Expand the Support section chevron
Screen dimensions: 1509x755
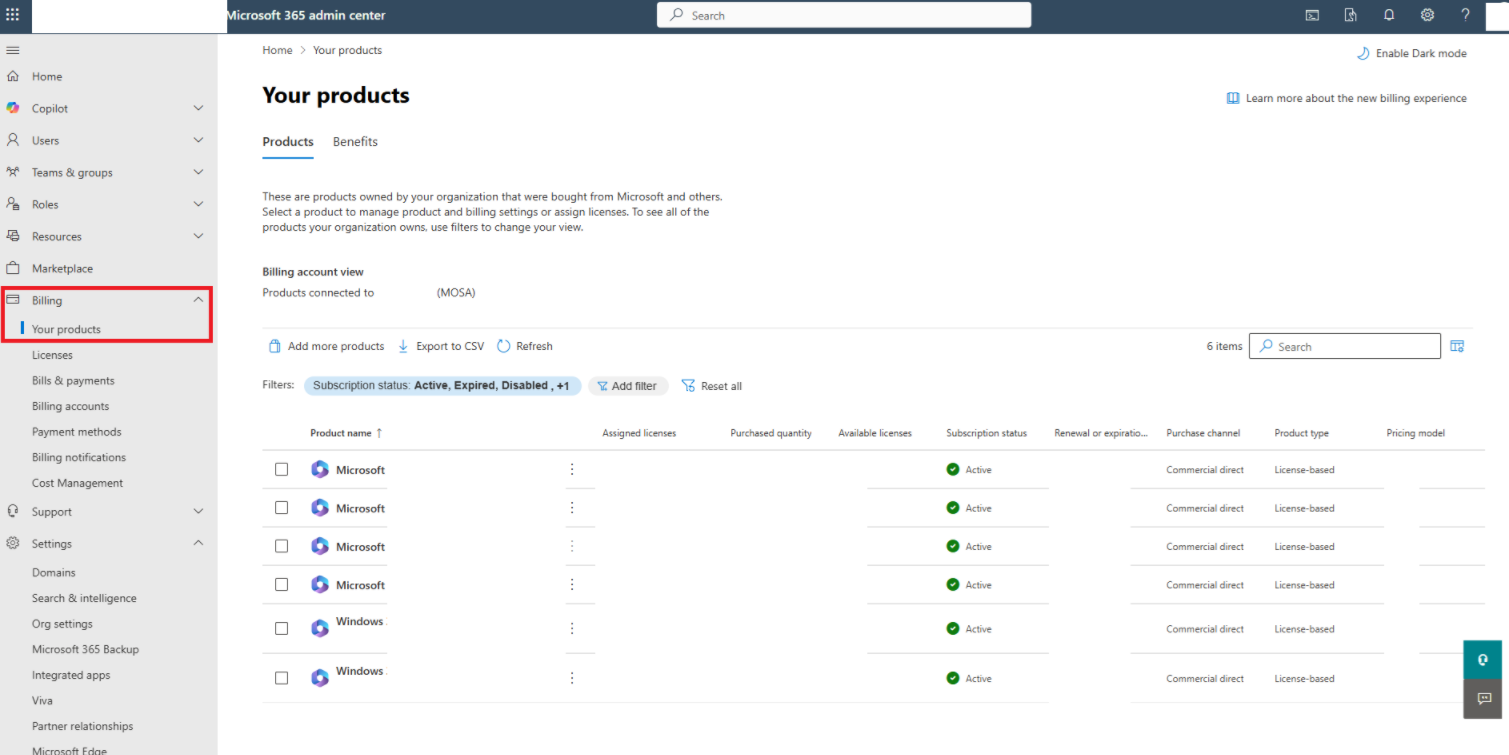(x=198, y=511)
